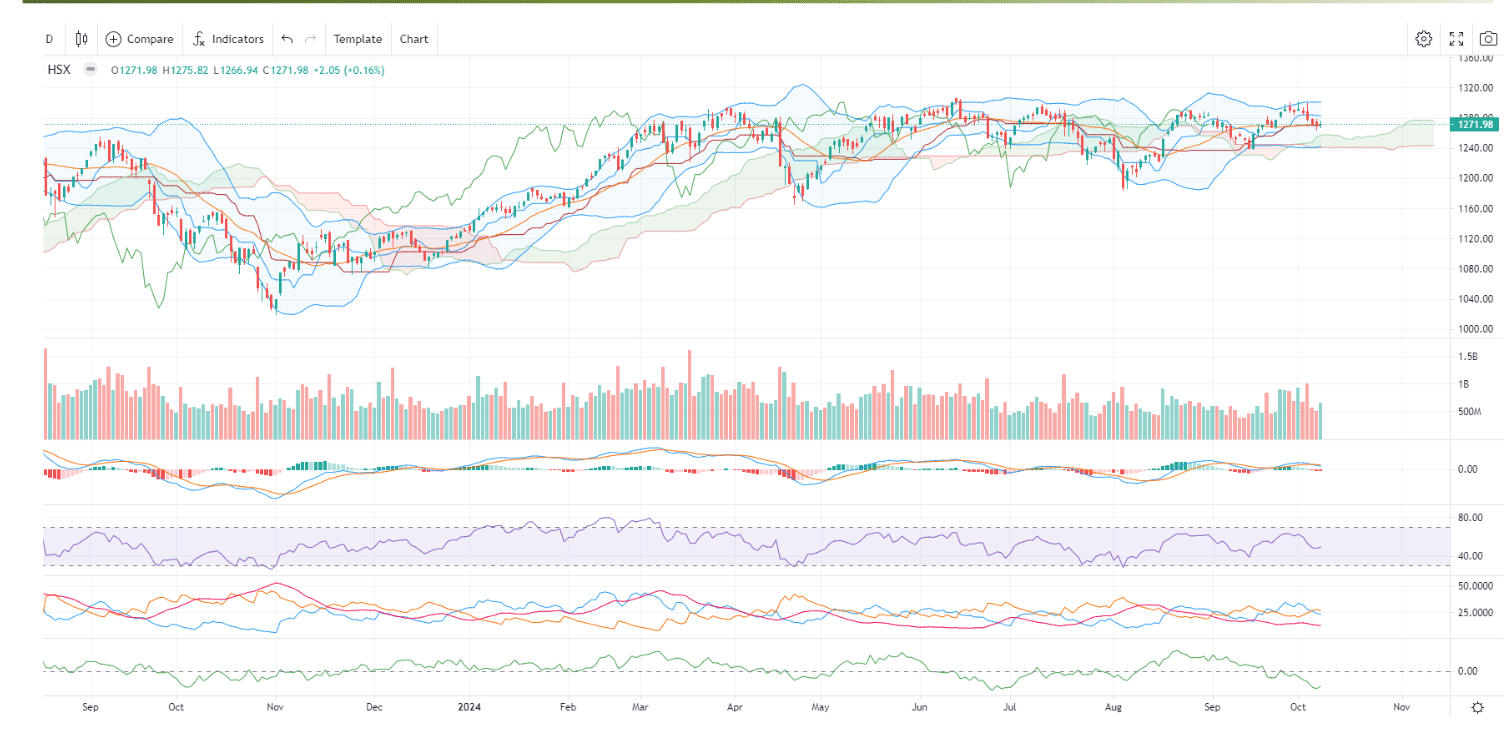Open the candlestick chart style selector
Image resolution: width=1511 pixels, height=733 pixels.
(x=81, y=39)
